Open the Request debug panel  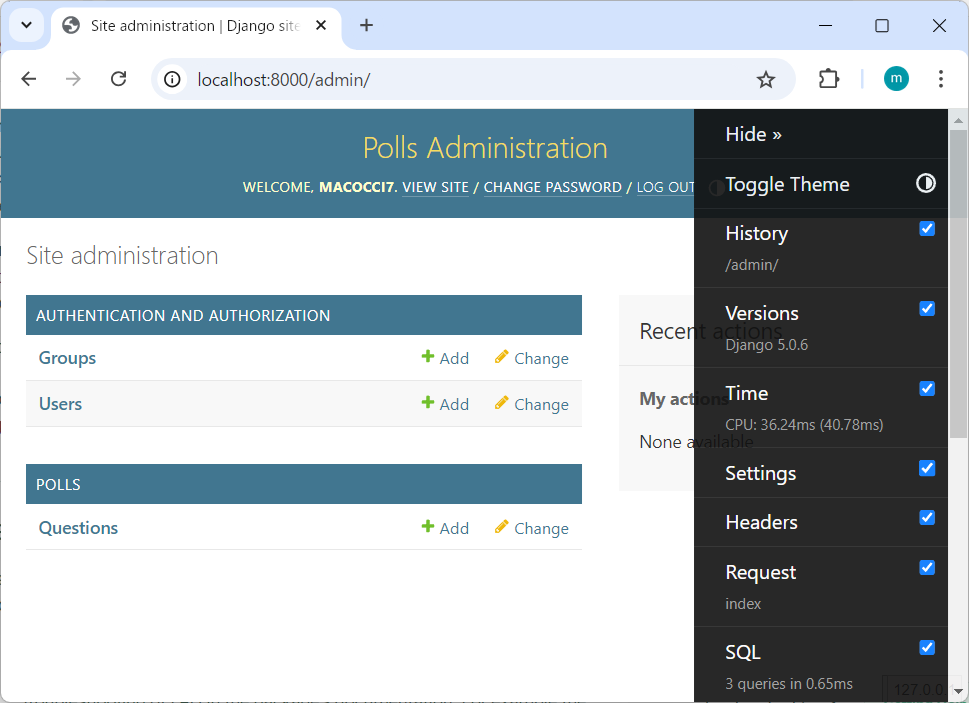point(760,572)
